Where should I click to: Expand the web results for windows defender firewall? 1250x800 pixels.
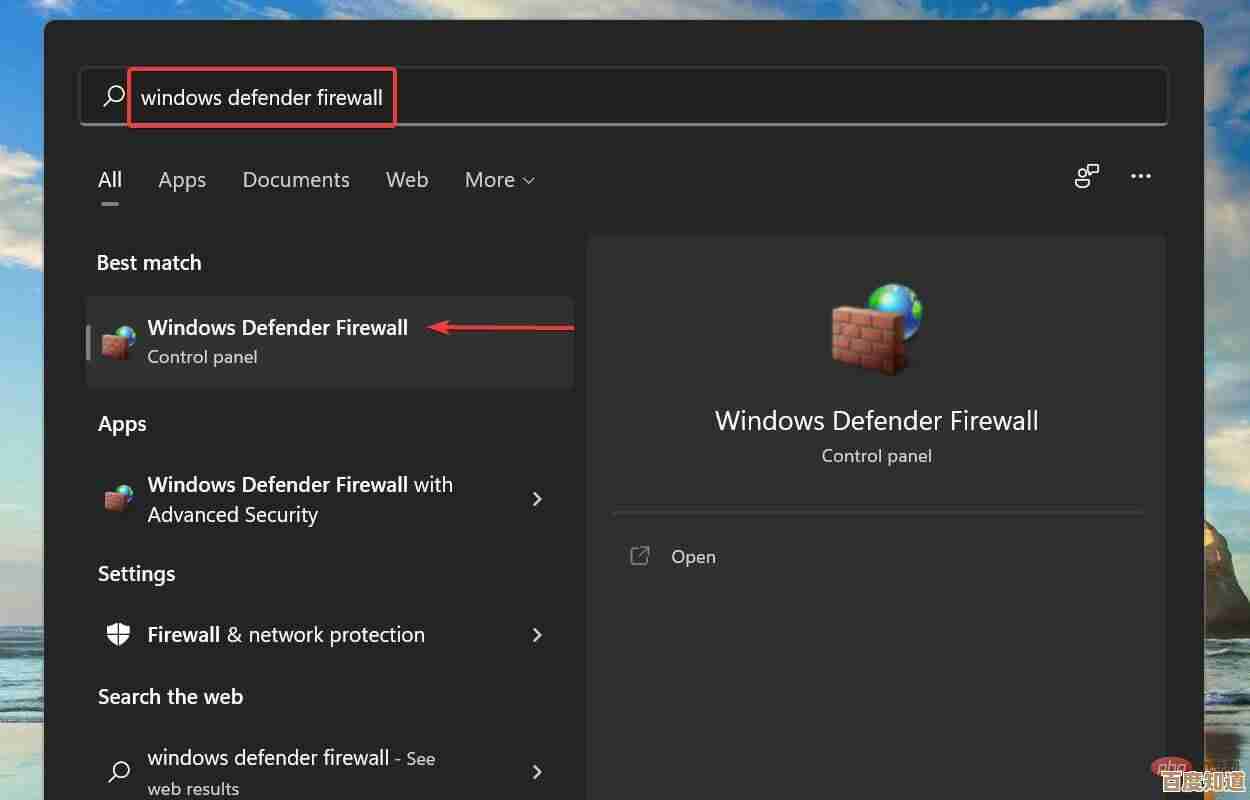(x=537, y=771)
